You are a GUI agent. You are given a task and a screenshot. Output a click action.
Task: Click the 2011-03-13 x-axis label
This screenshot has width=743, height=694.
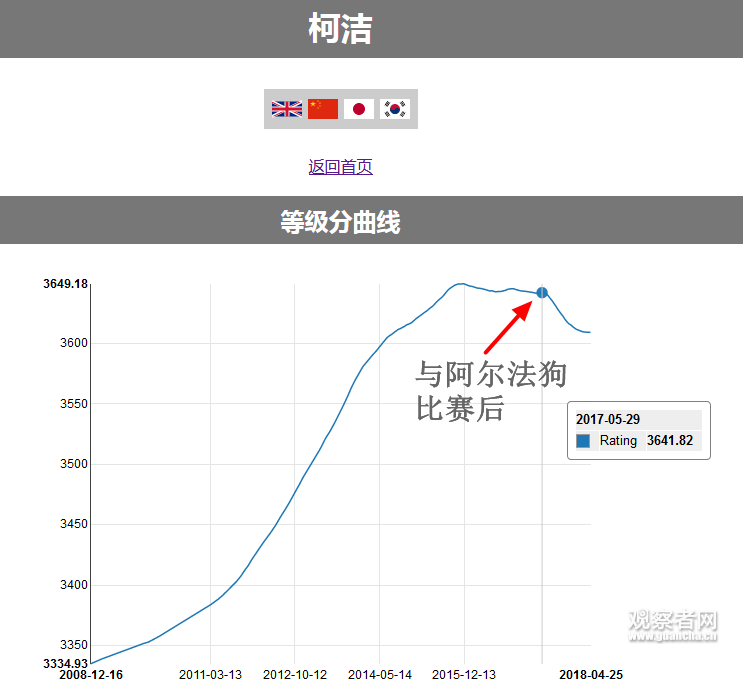pos(210,675)
